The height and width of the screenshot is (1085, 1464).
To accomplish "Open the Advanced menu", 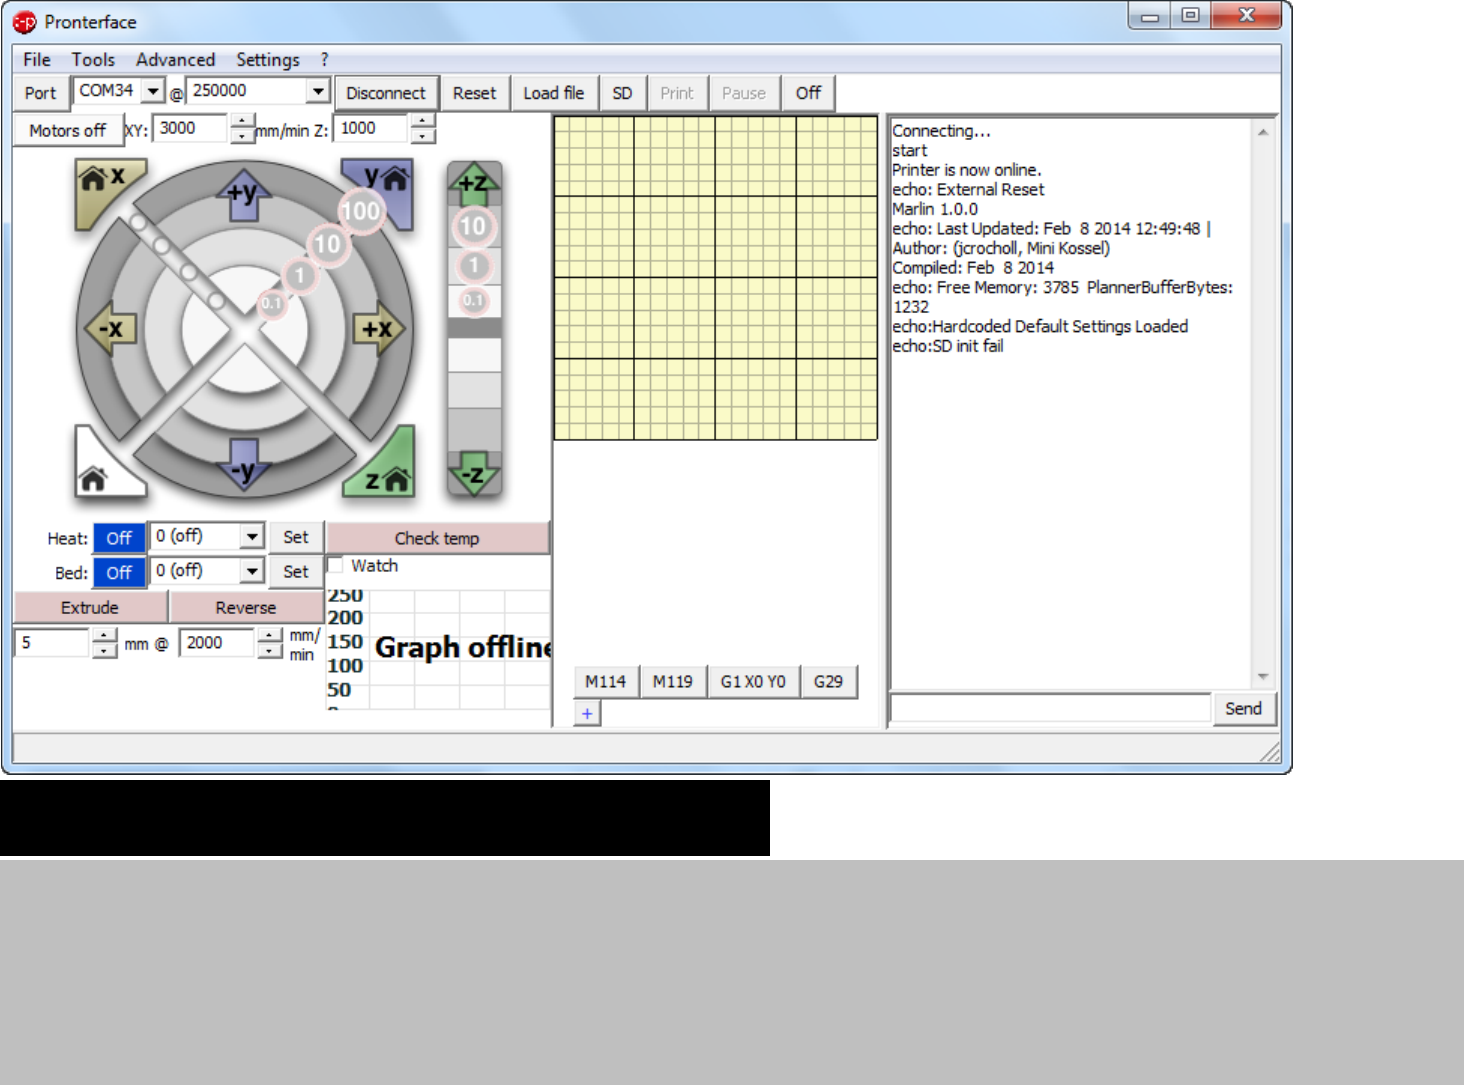I will tap(175, 60).
